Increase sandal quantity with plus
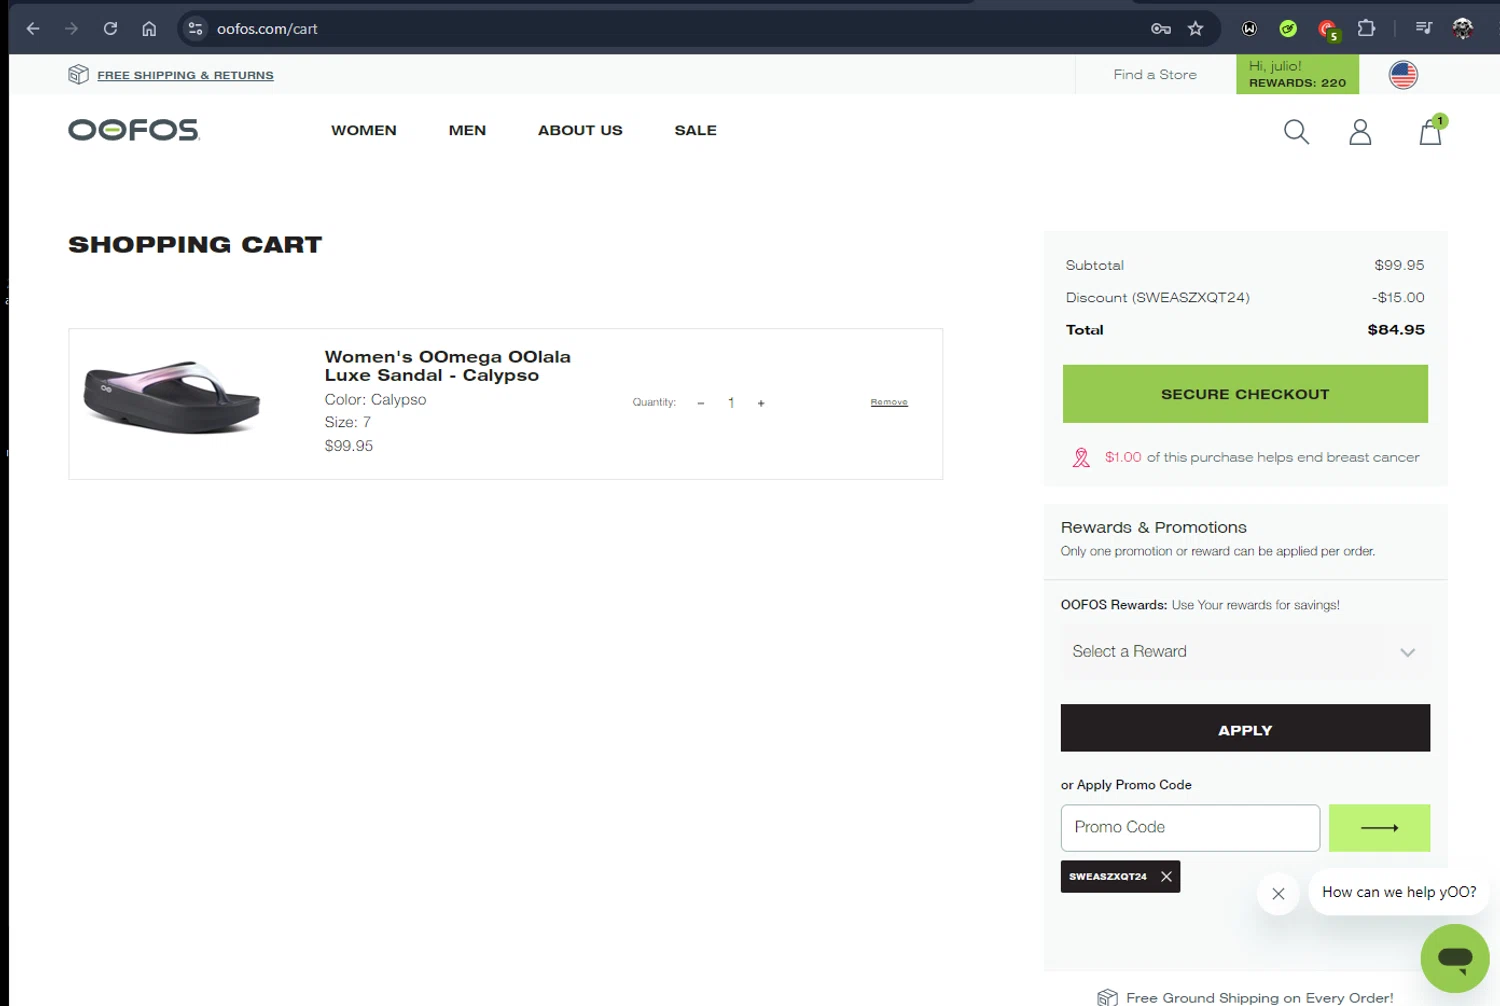1500x1006 pixels. click(x=761, y=403)
